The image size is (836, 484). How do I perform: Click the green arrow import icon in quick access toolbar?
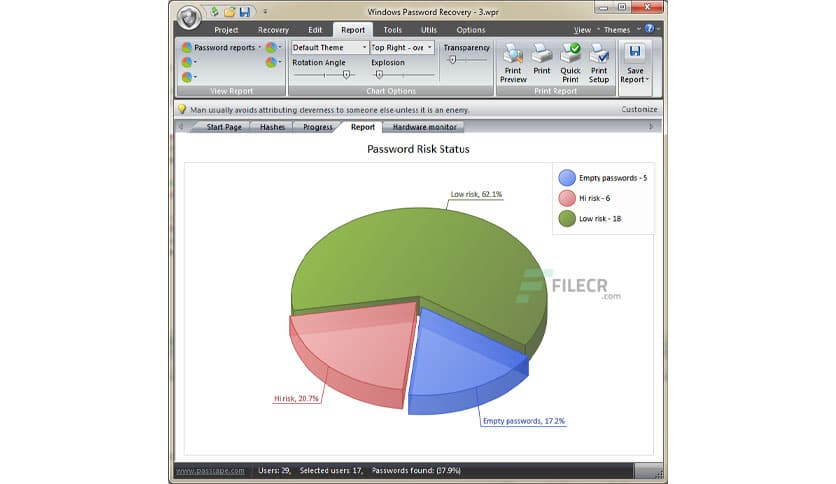[x=214, y=12]
